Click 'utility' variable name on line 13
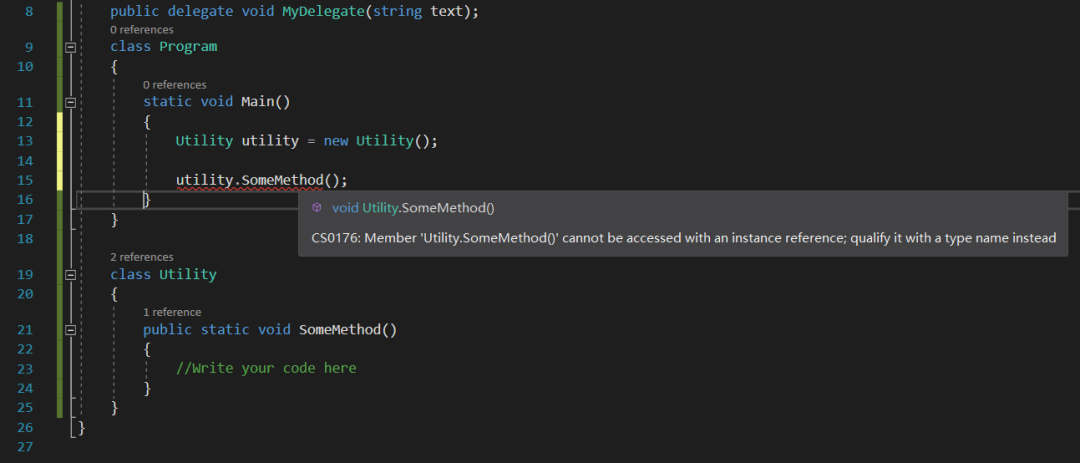This screenshot has width=1080, height=463. point(270,141)
